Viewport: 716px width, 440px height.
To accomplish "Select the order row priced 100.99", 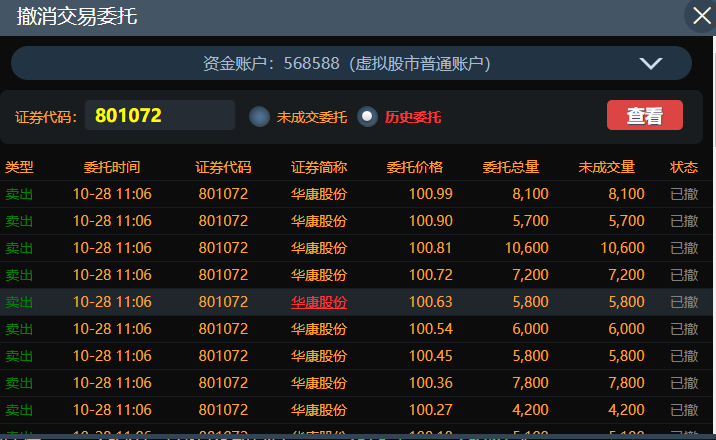I will [430, 194].
